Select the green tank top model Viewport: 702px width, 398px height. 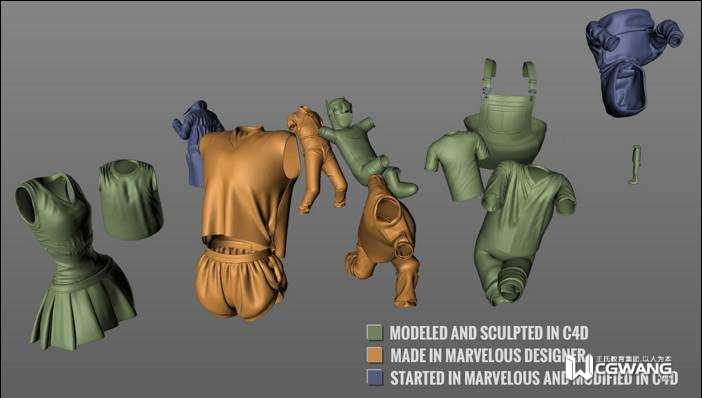pyautogui.click(x=130, y=199)
